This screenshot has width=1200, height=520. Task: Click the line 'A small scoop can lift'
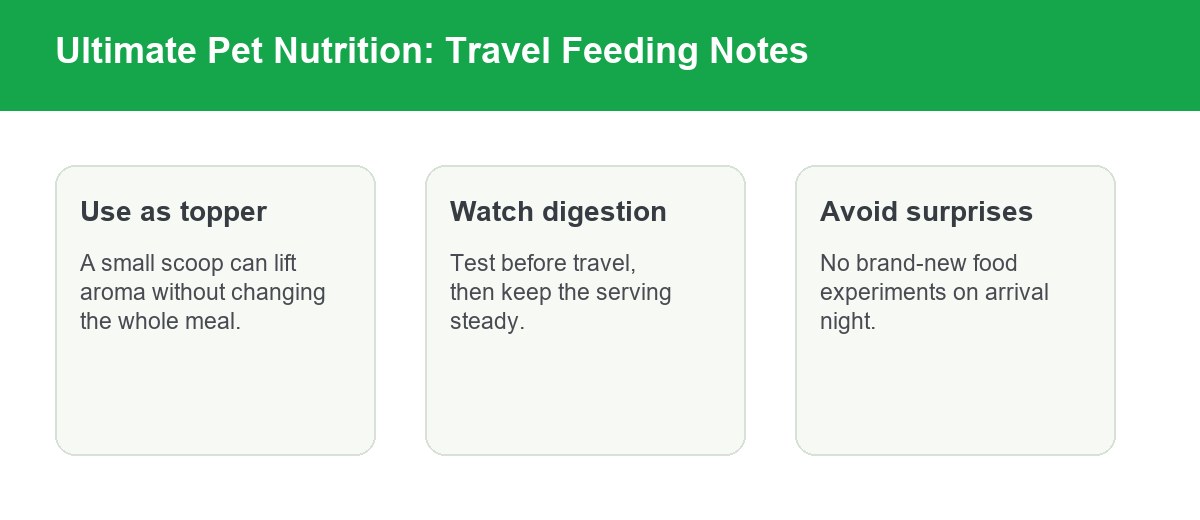(188, 264)
